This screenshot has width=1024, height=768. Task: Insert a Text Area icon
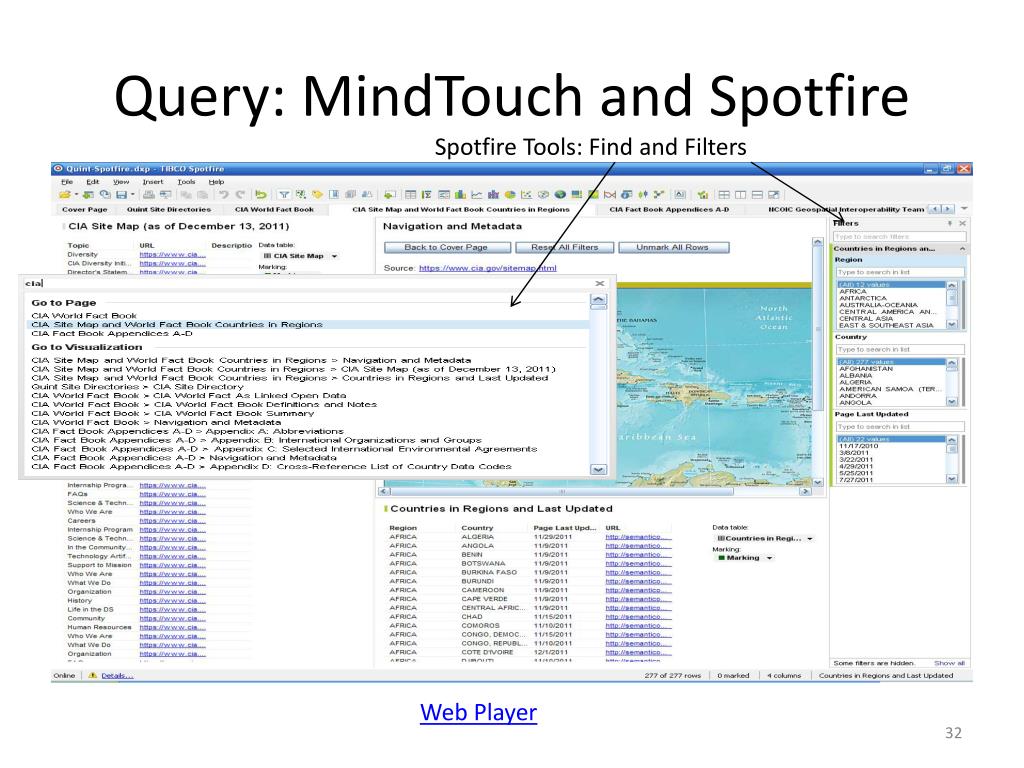(x=679, y=195)
